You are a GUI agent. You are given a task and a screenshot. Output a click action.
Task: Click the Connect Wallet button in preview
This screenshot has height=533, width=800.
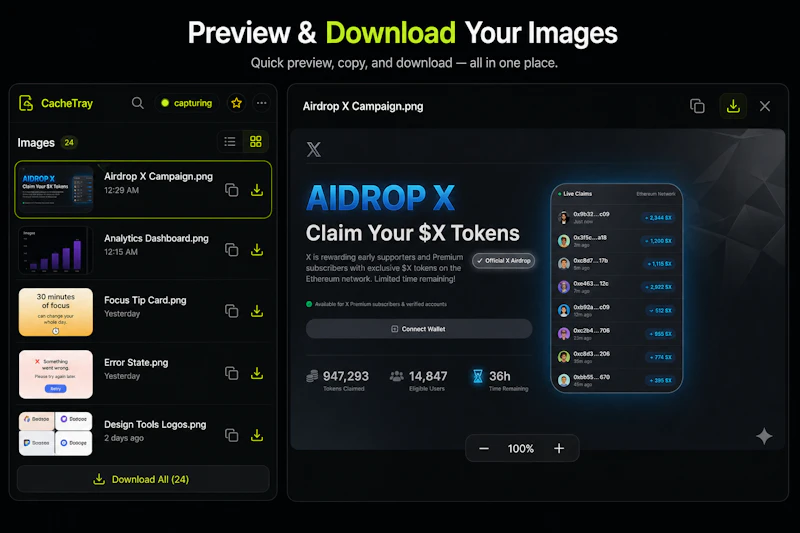[419, 329]
